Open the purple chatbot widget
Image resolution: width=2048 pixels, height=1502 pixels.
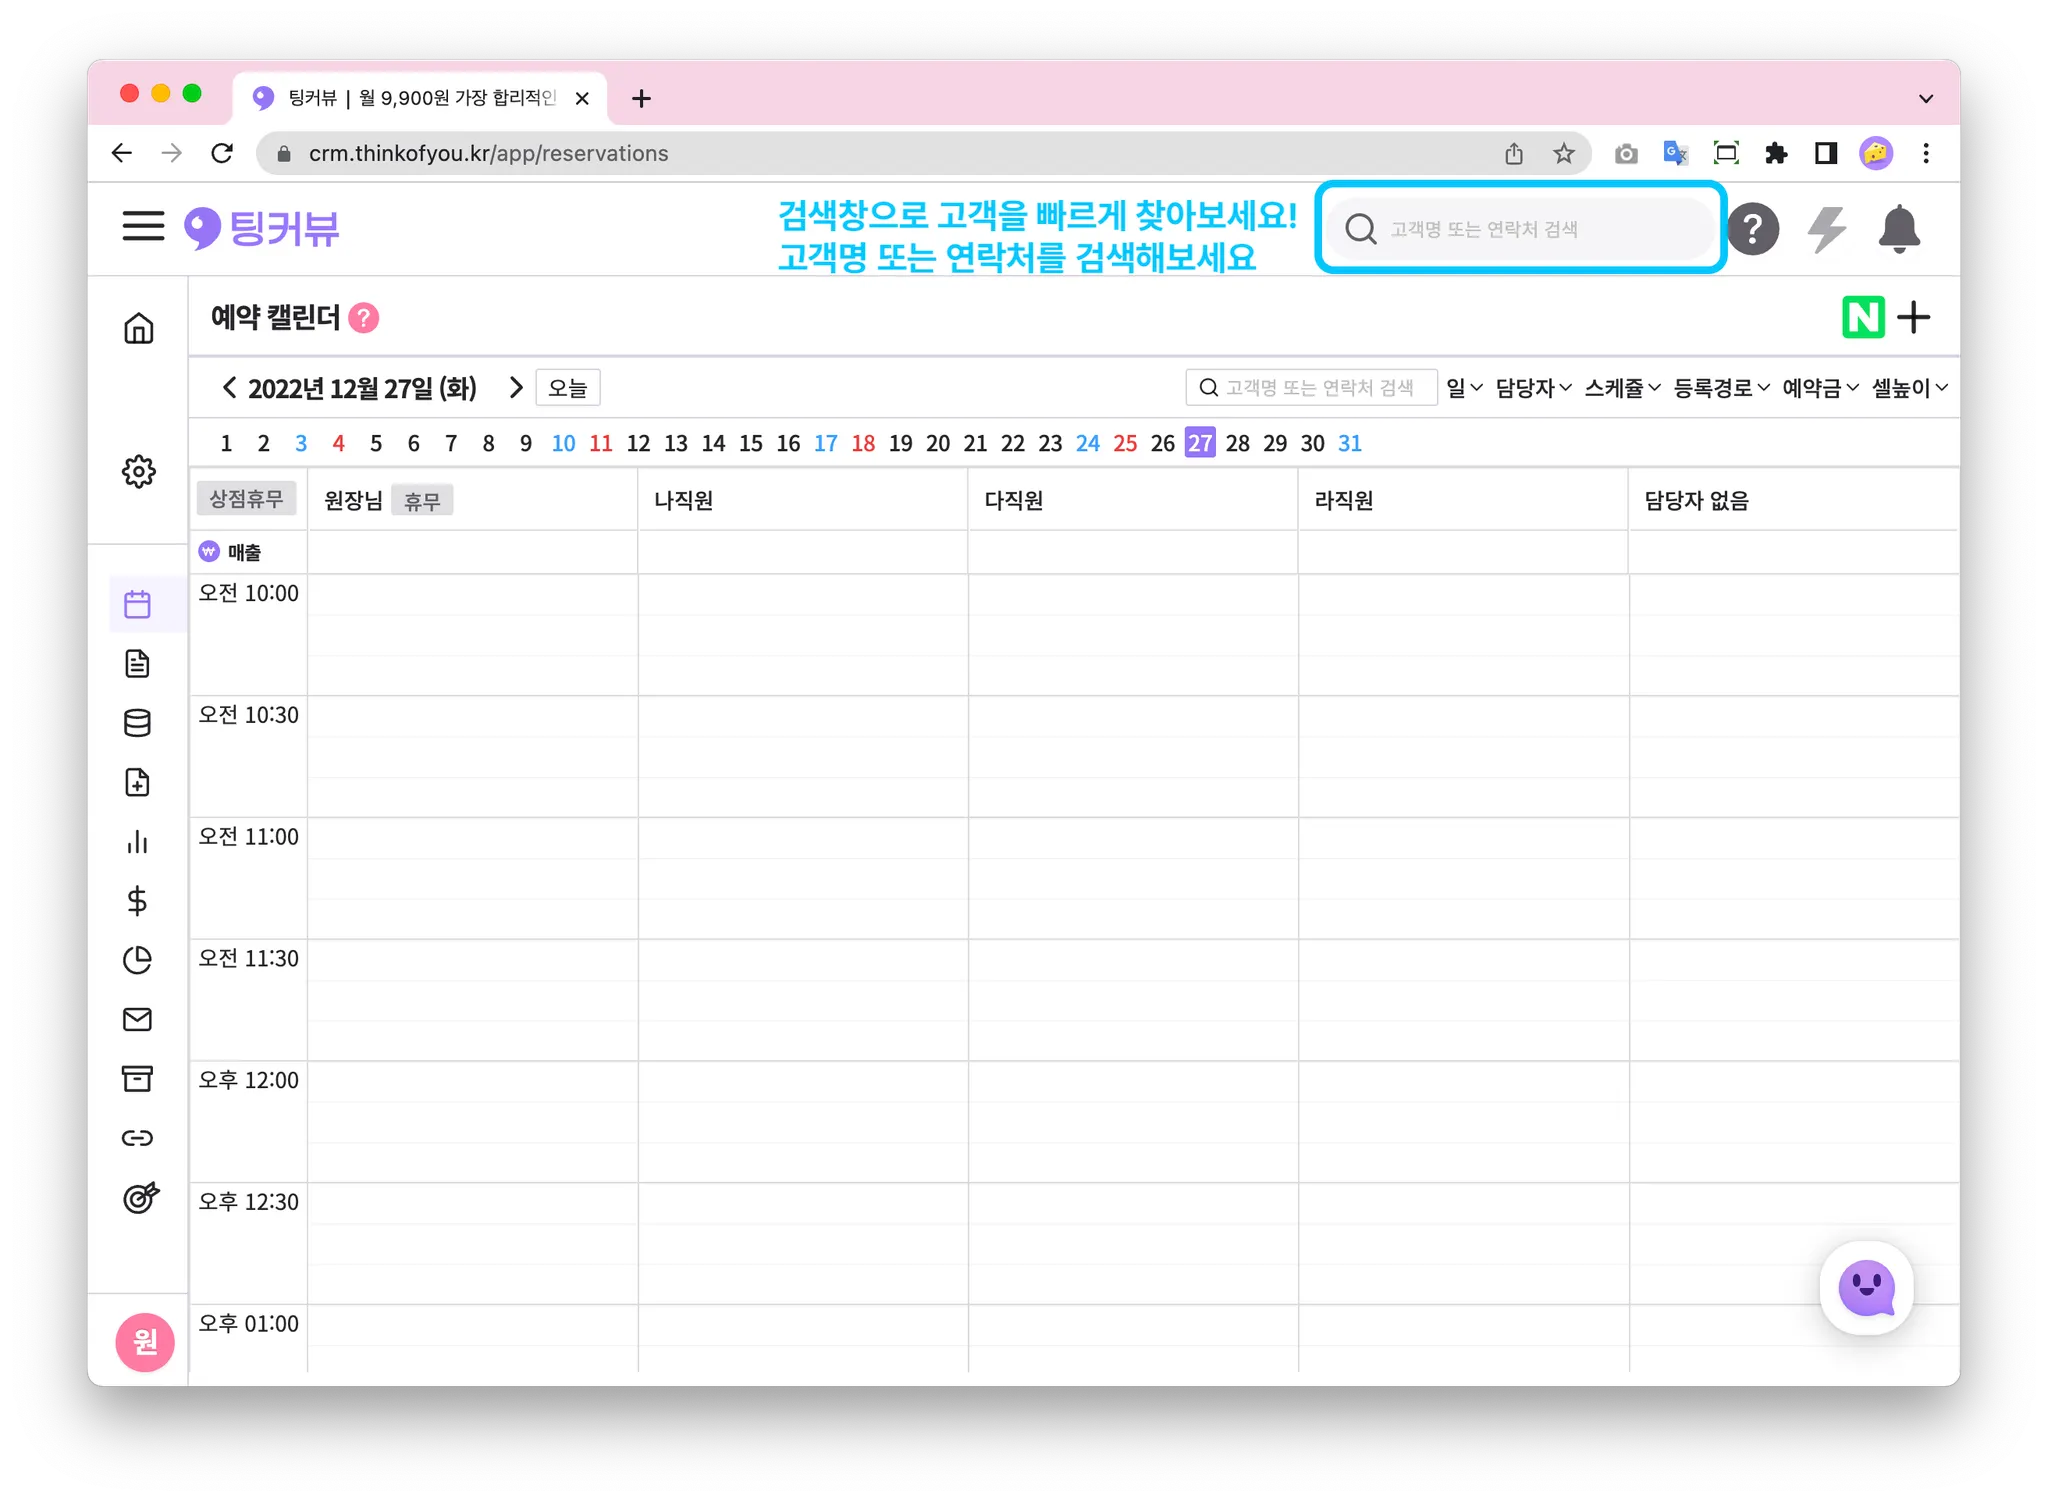pos(1866,1288)
